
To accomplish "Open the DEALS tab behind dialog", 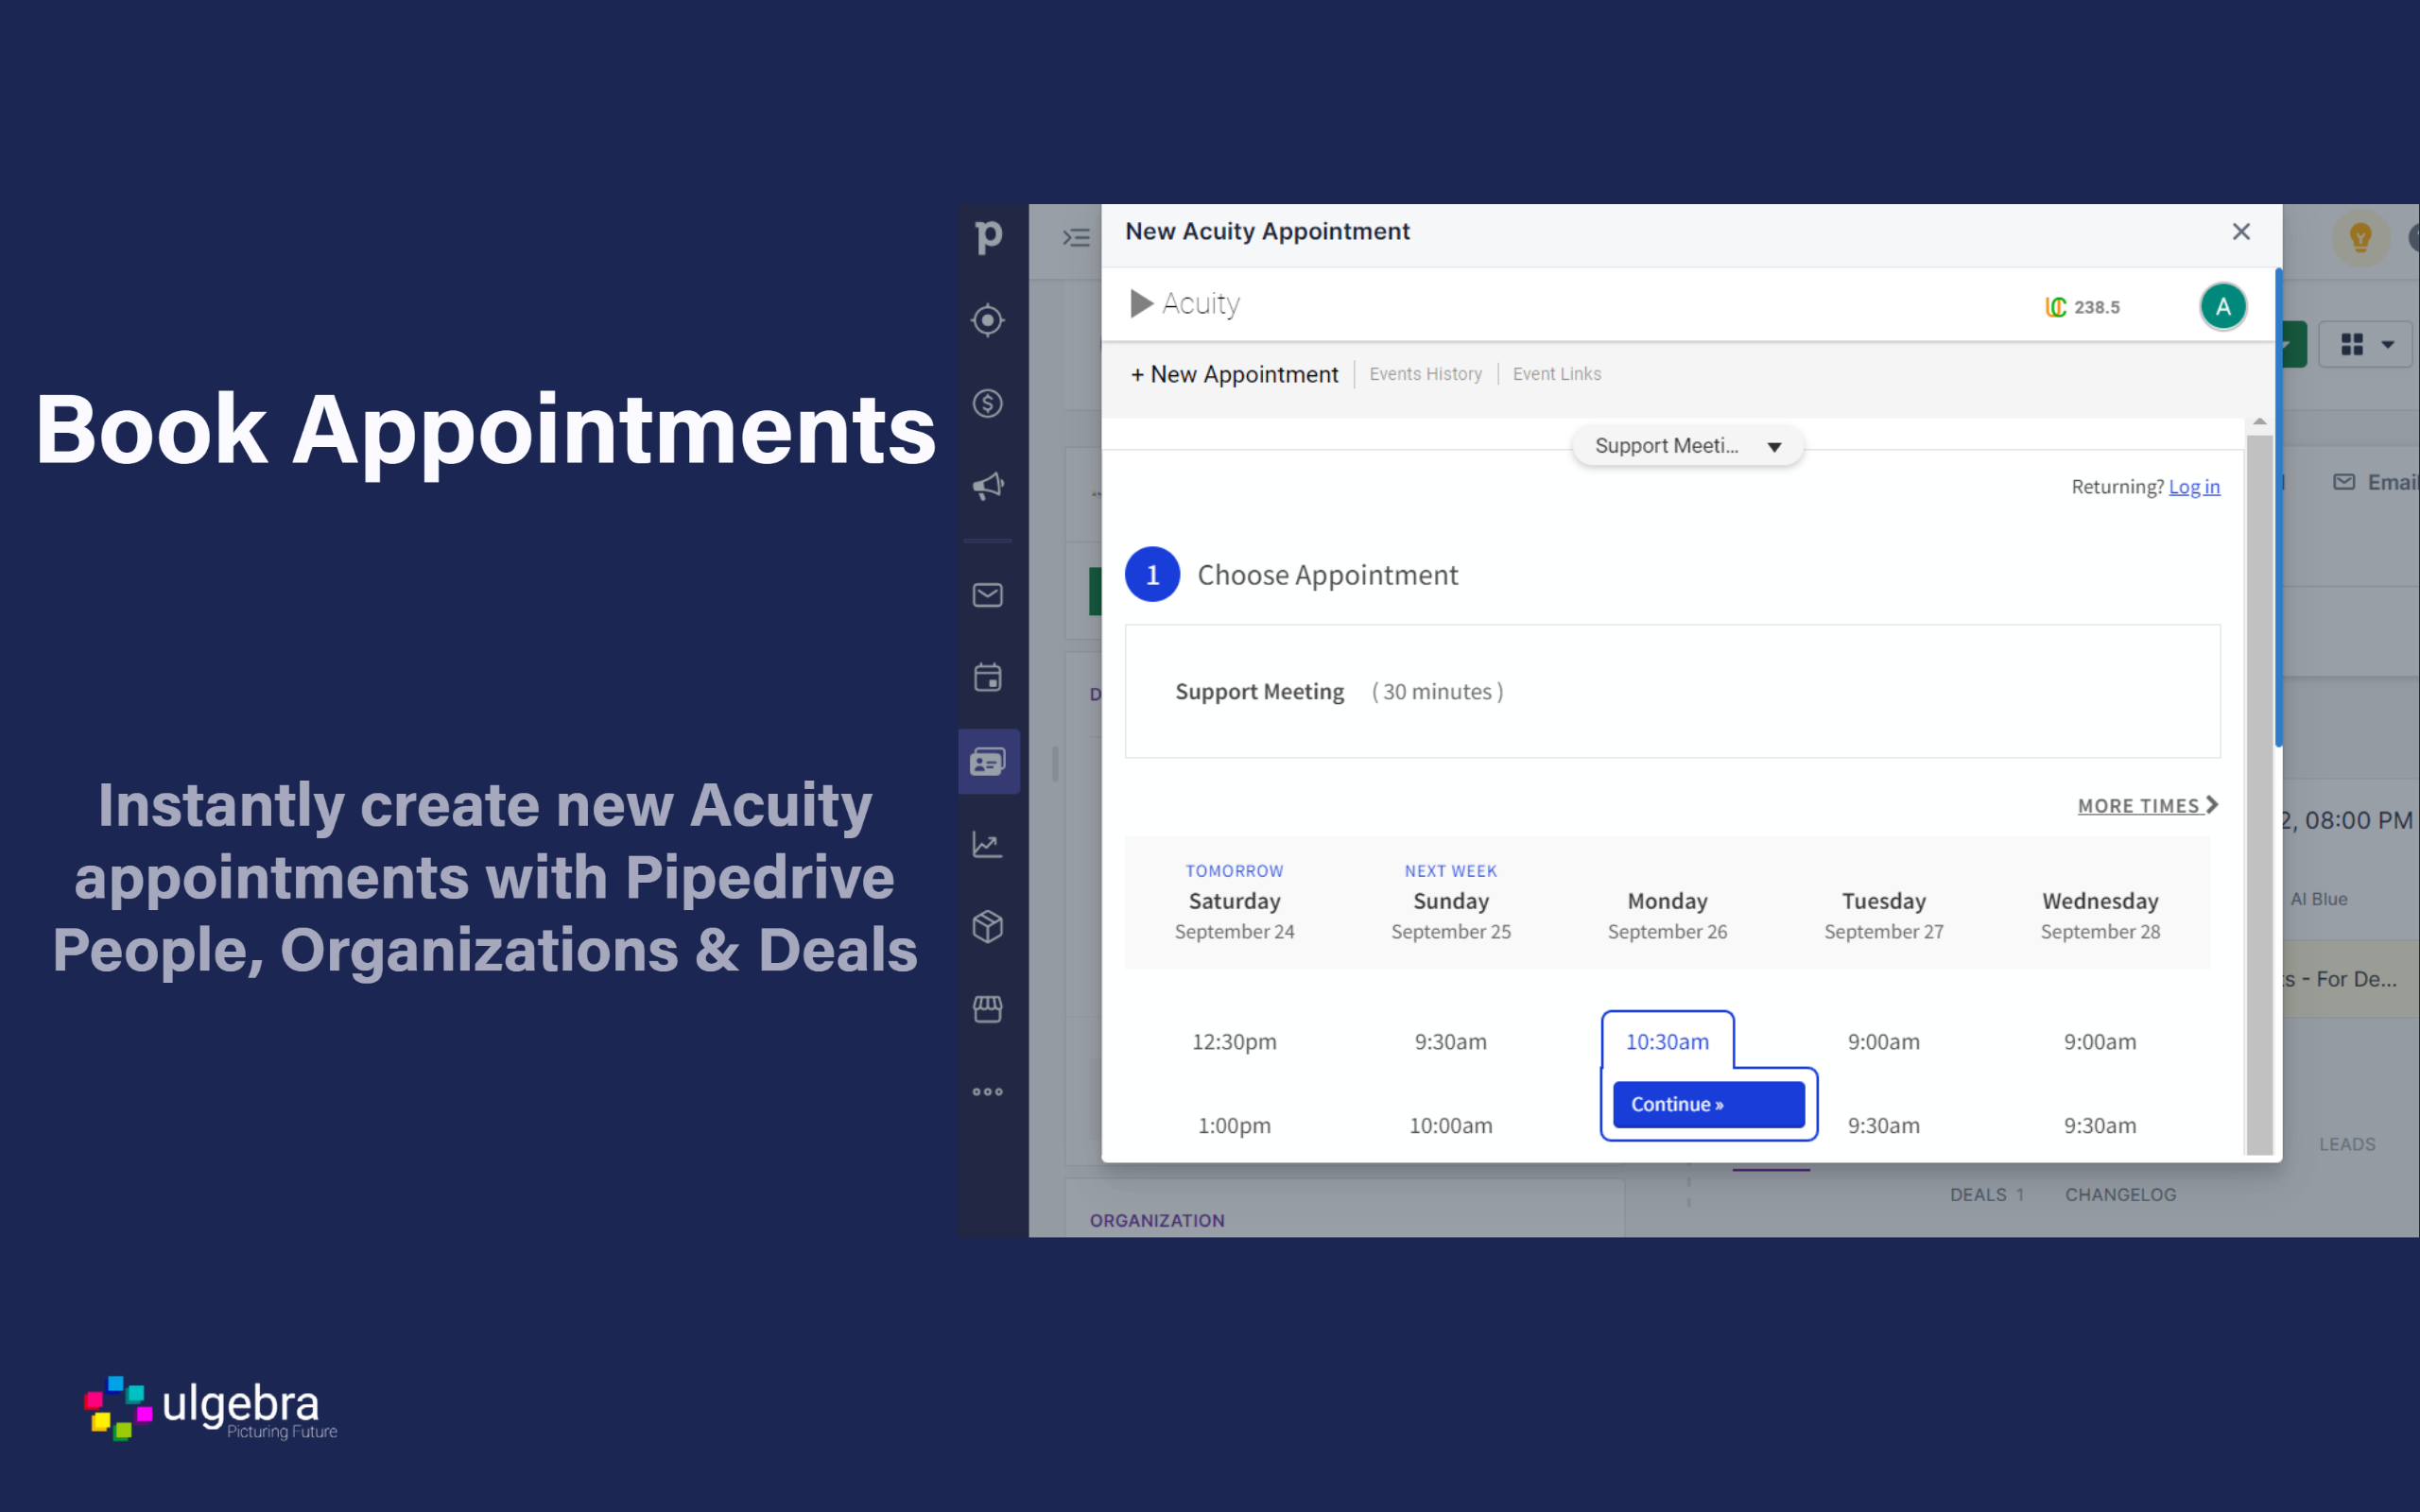I will (x=1986, y=1195).
